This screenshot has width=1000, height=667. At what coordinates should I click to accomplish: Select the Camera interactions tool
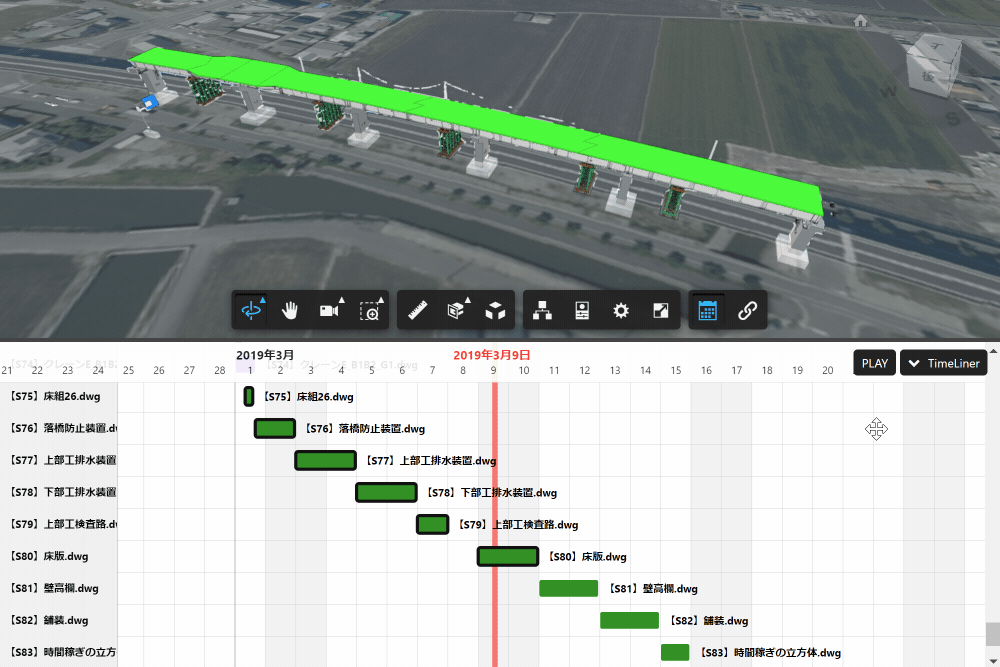click(329, 311)
